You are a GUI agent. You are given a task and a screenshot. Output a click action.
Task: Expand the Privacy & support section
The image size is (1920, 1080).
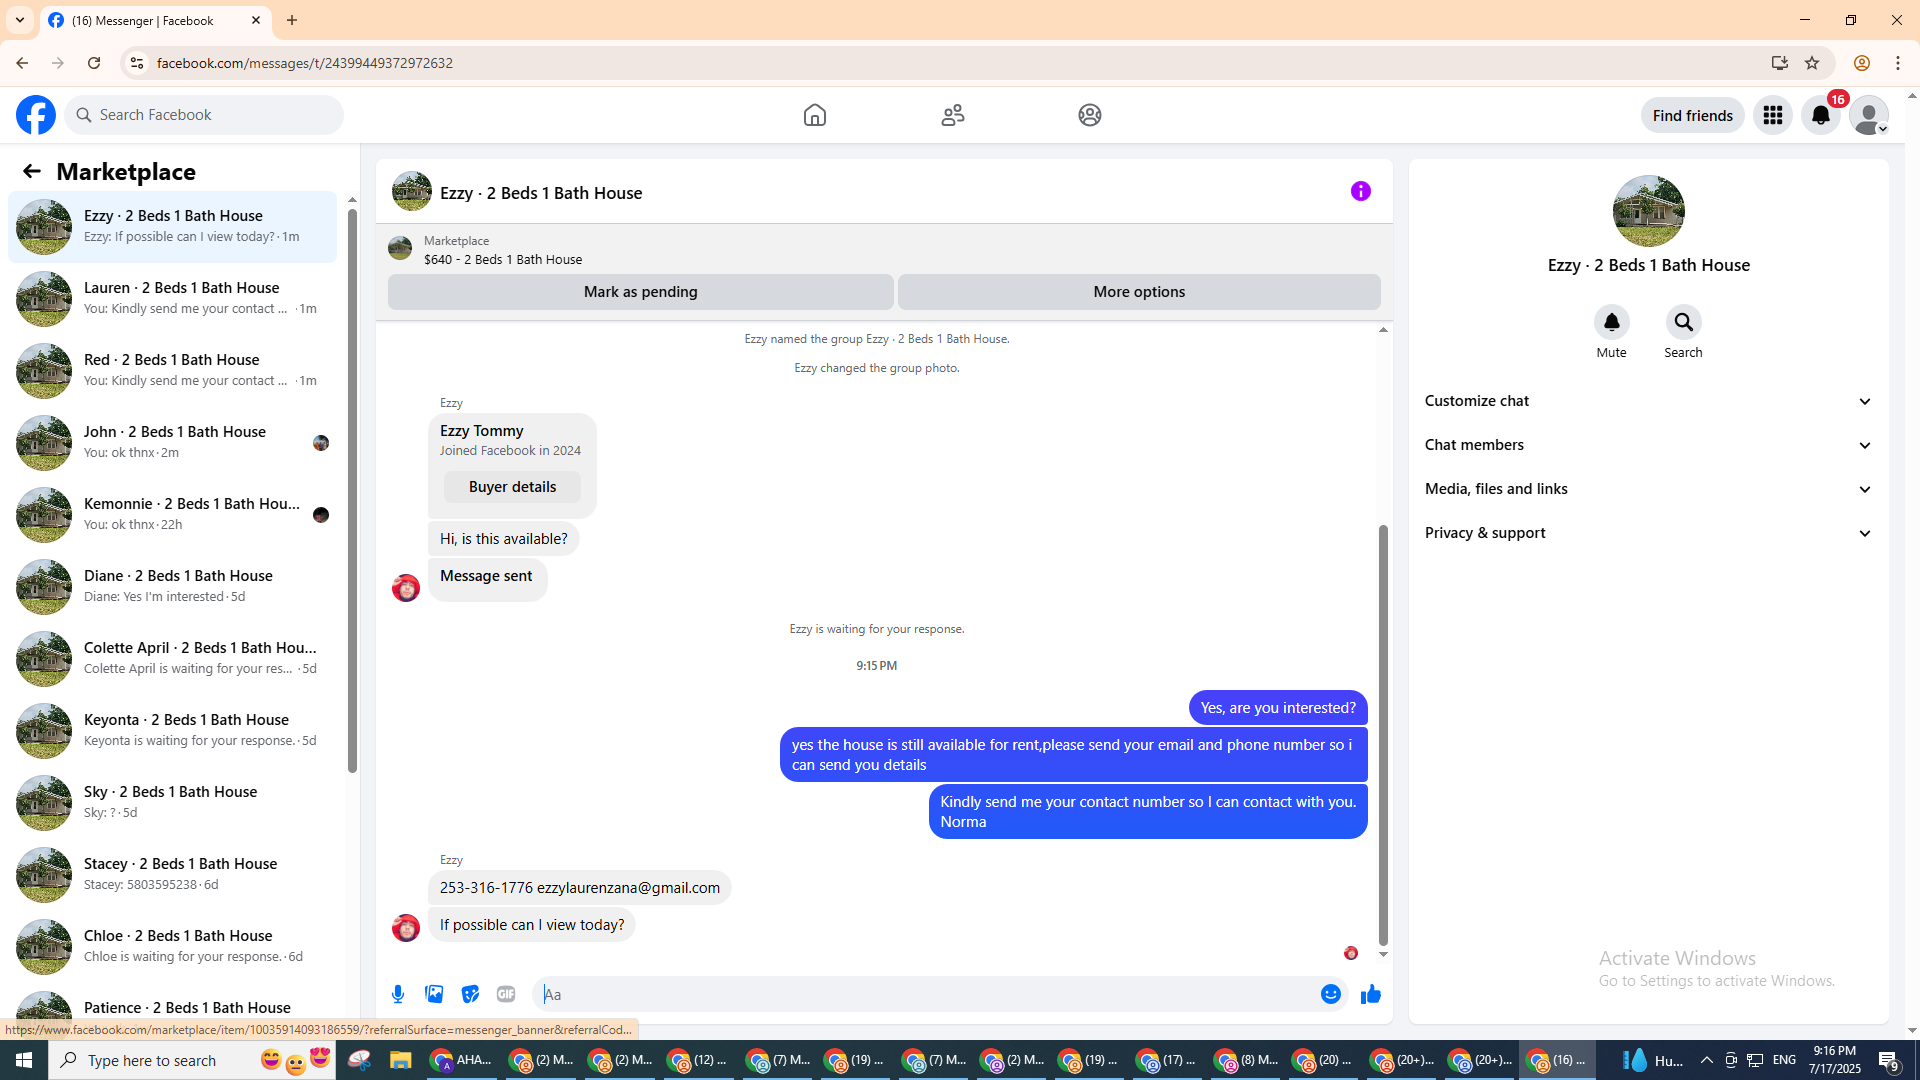(1649, 533)
